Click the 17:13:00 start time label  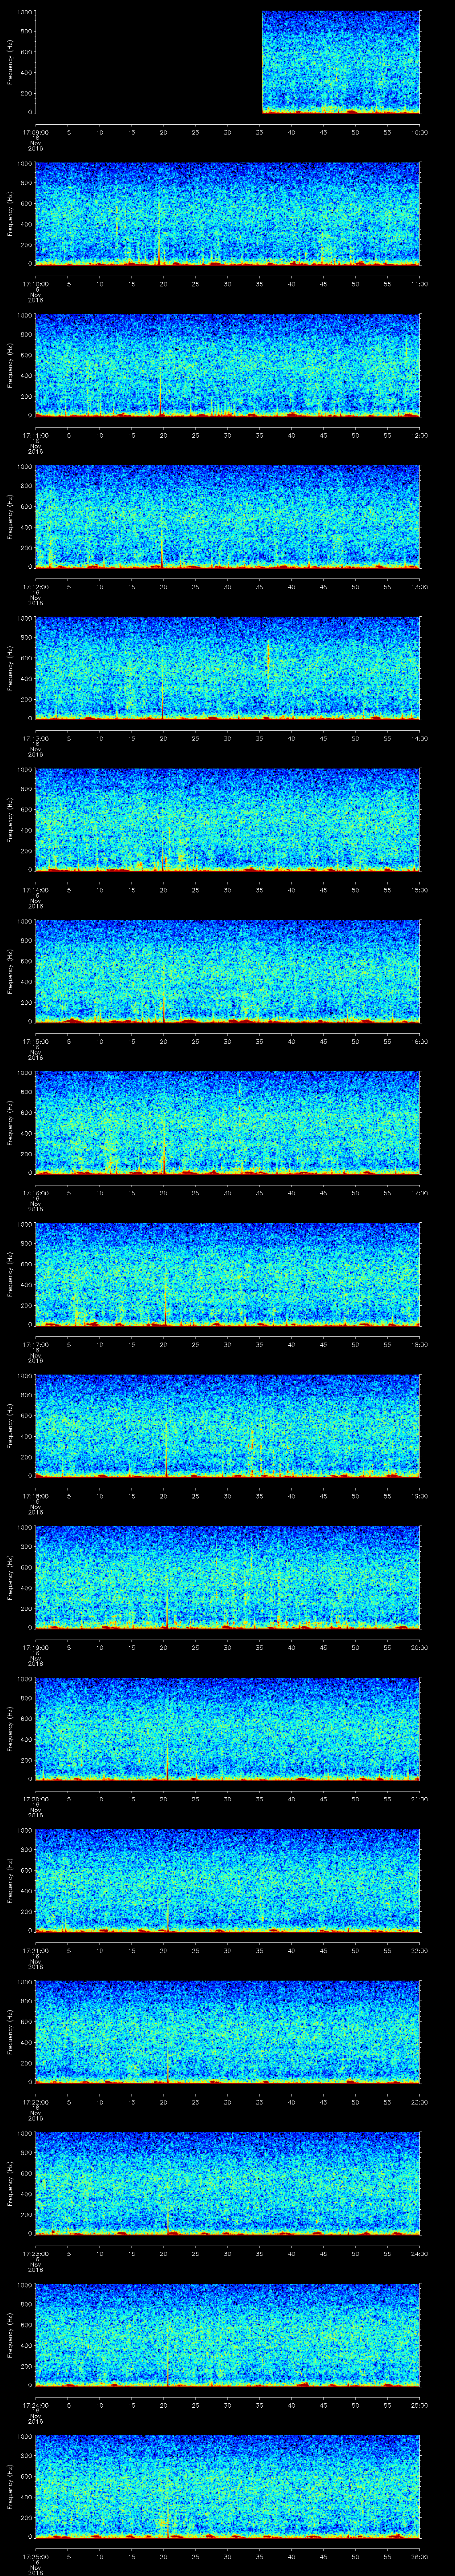(x=35, y=738)
